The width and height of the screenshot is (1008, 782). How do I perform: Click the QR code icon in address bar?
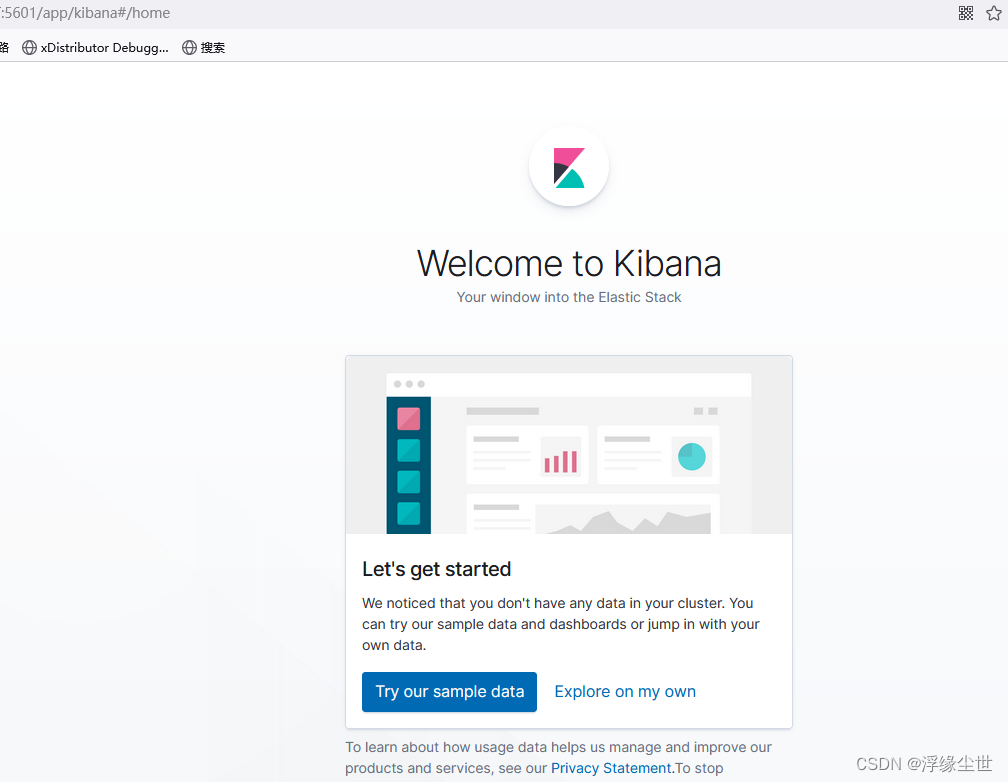click(x=966, y=13)
